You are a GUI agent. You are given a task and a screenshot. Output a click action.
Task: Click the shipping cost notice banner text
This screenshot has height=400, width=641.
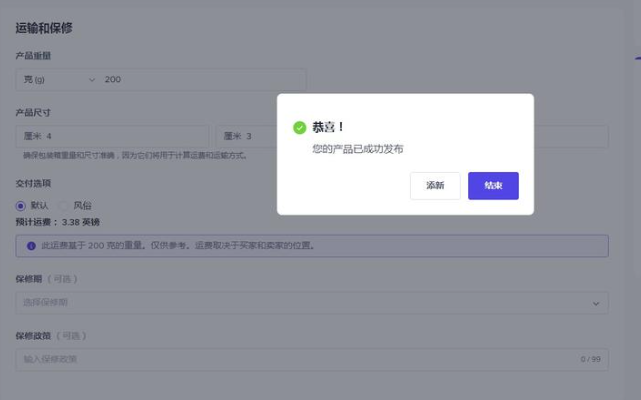pos(178,245)
